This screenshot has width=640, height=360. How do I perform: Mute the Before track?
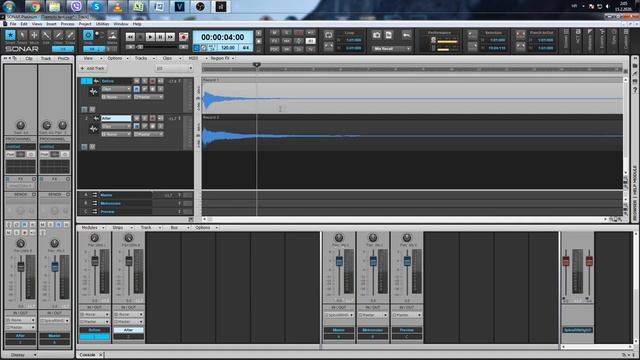137,81
